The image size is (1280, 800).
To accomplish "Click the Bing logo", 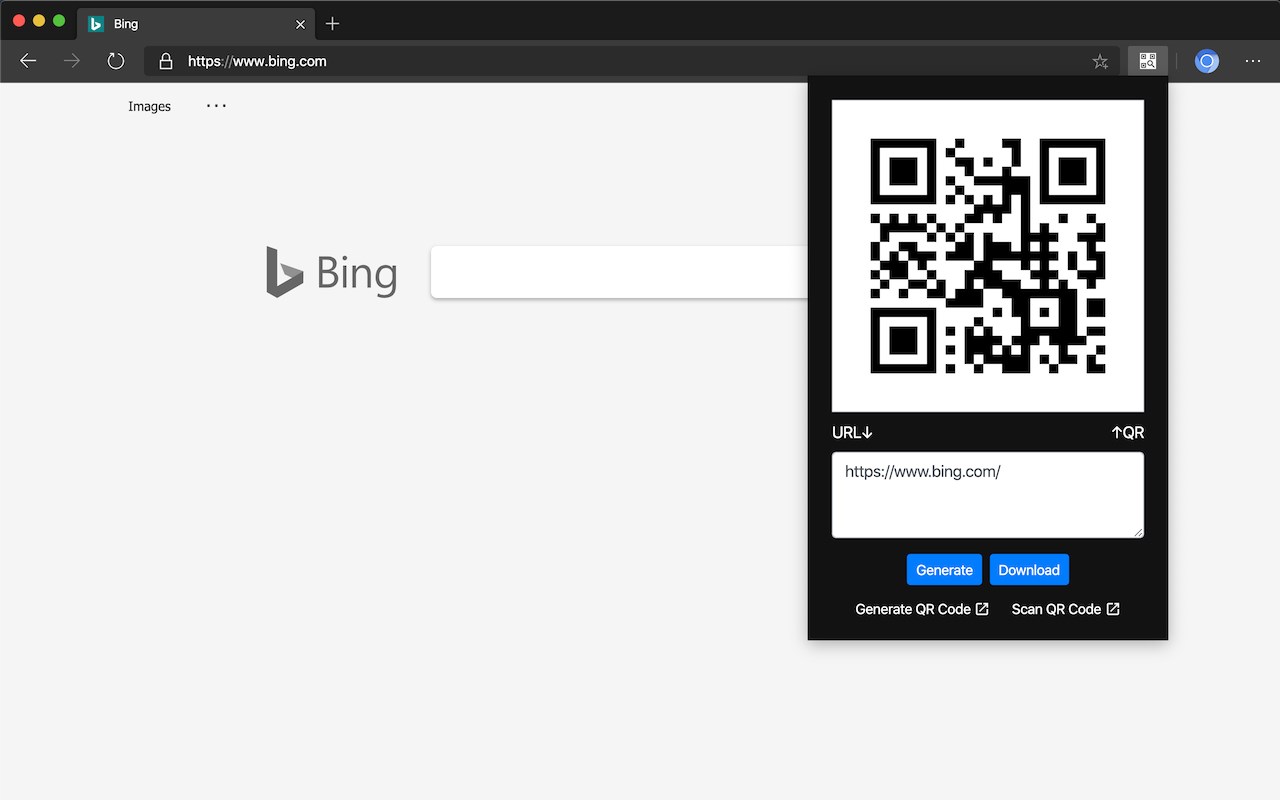I will click(x=331, y=272).
